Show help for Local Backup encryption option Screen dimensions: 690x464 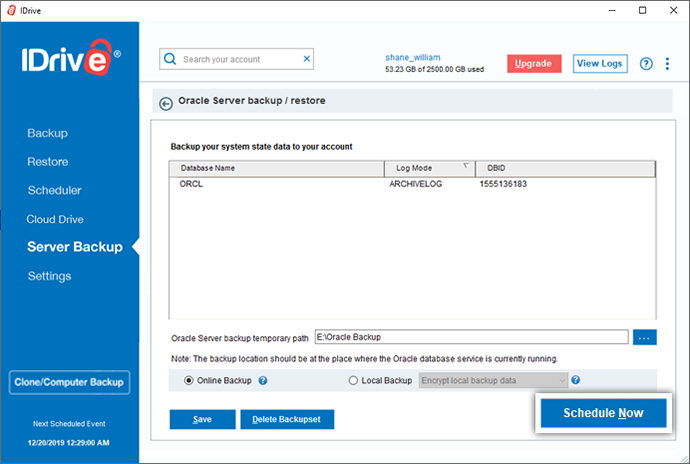tap(576, 380)
